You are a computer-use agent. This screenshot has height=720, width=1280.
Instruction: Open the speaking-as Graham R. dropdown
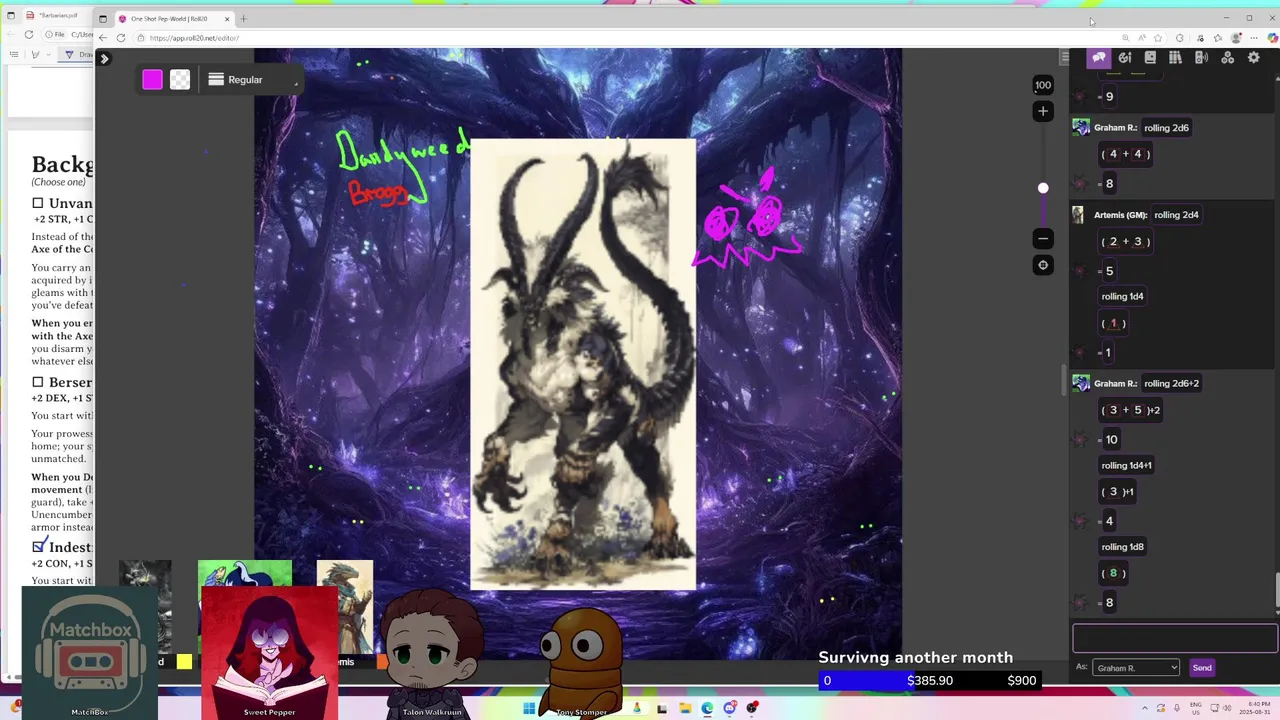click(x=1136, y=668)
